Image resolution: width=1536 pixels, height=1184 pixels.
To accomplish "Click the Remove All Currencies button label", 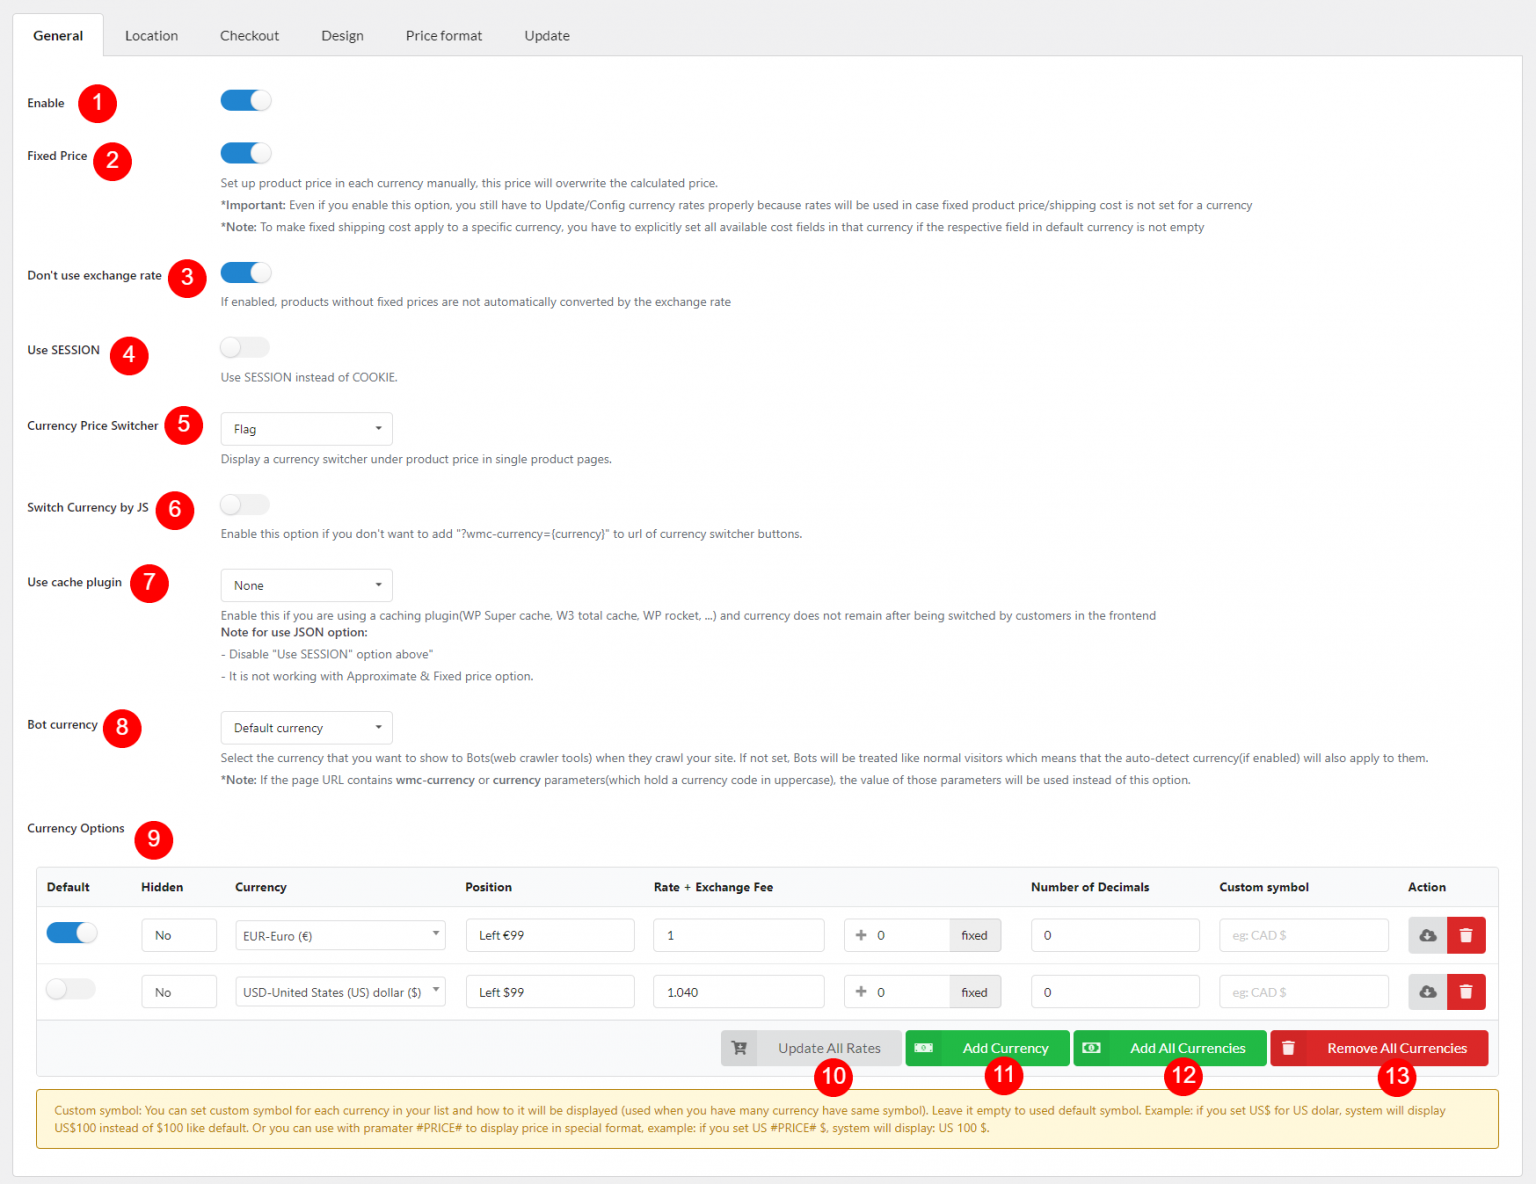I will click(x=1396, y=1048).
